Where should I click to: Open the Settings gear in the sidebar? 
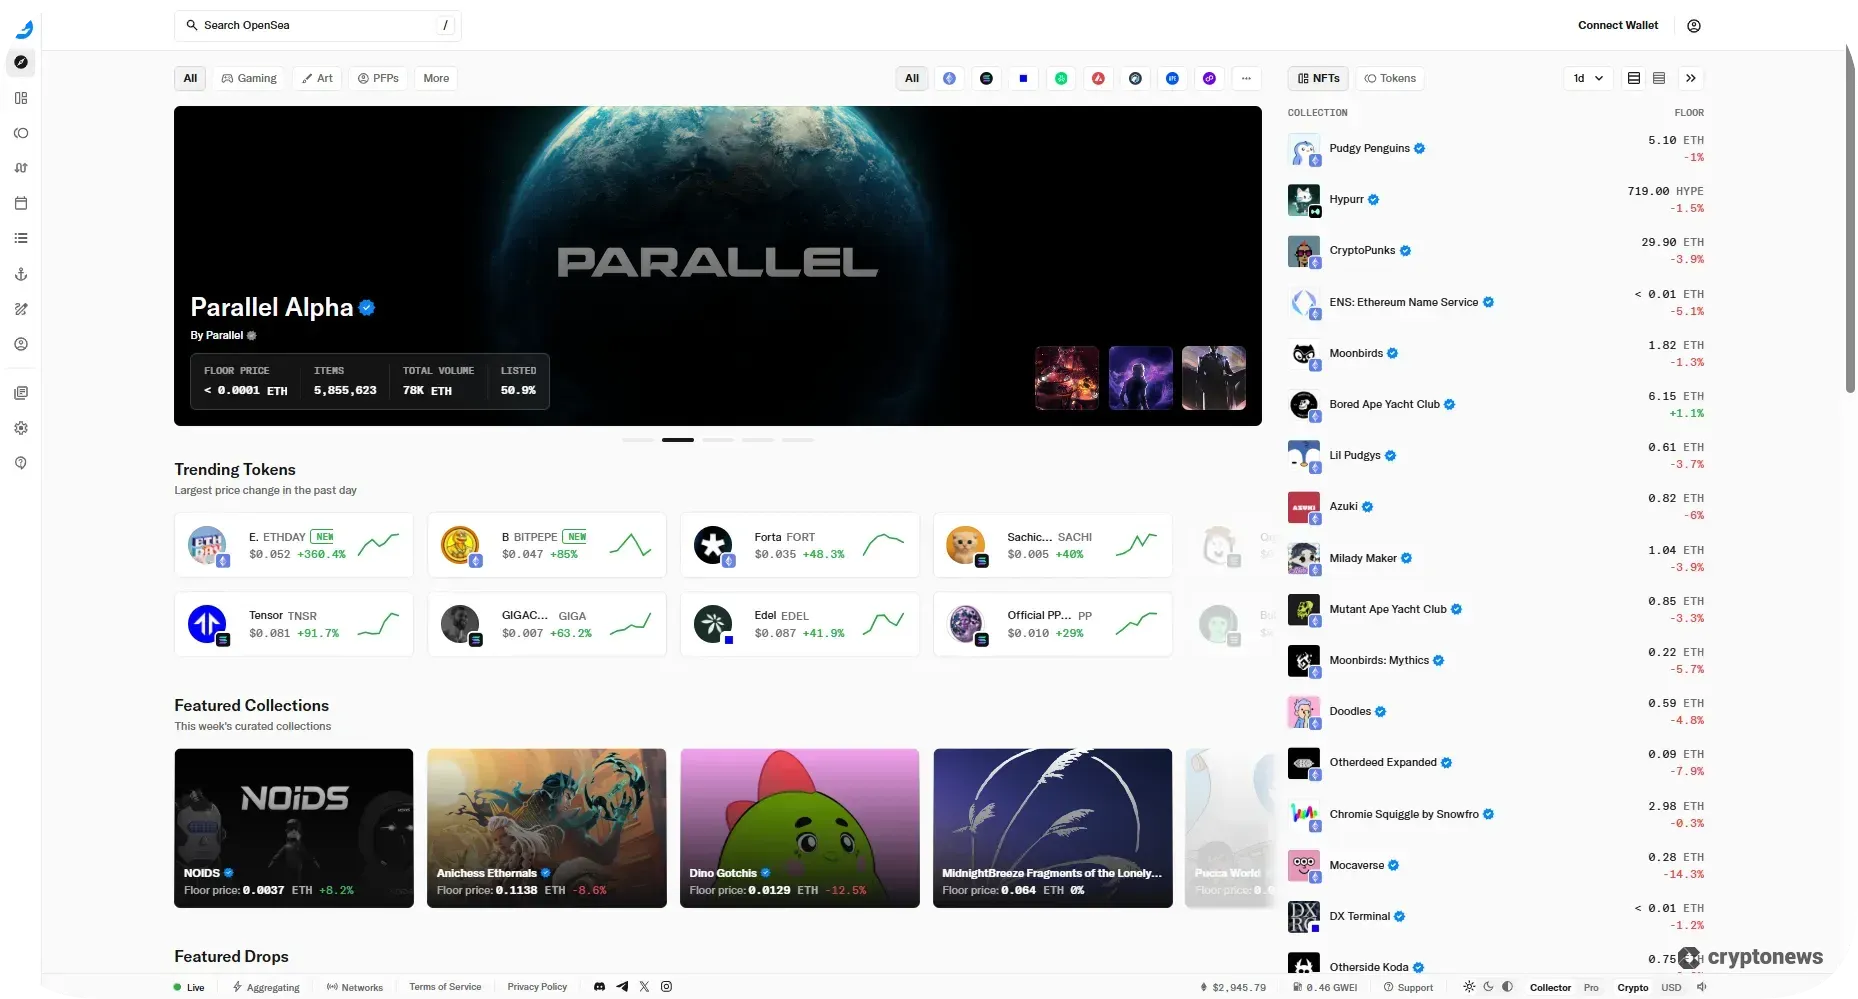pyautogui.click(x=21, y=428)
